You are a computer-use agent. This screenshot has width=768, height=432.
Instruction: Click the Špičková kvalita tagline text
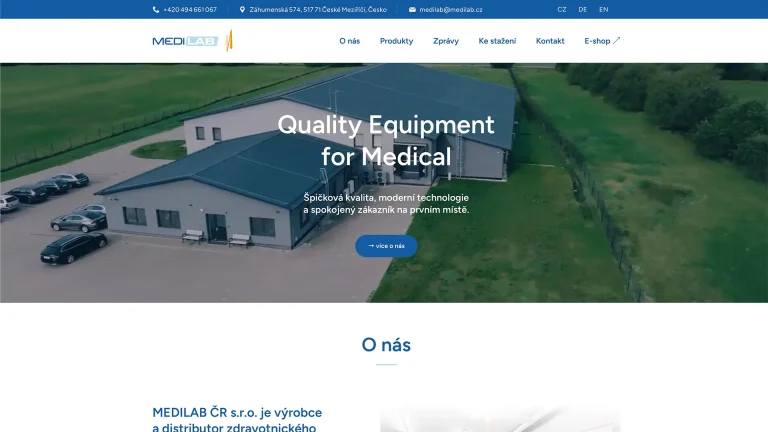point(386,204)
